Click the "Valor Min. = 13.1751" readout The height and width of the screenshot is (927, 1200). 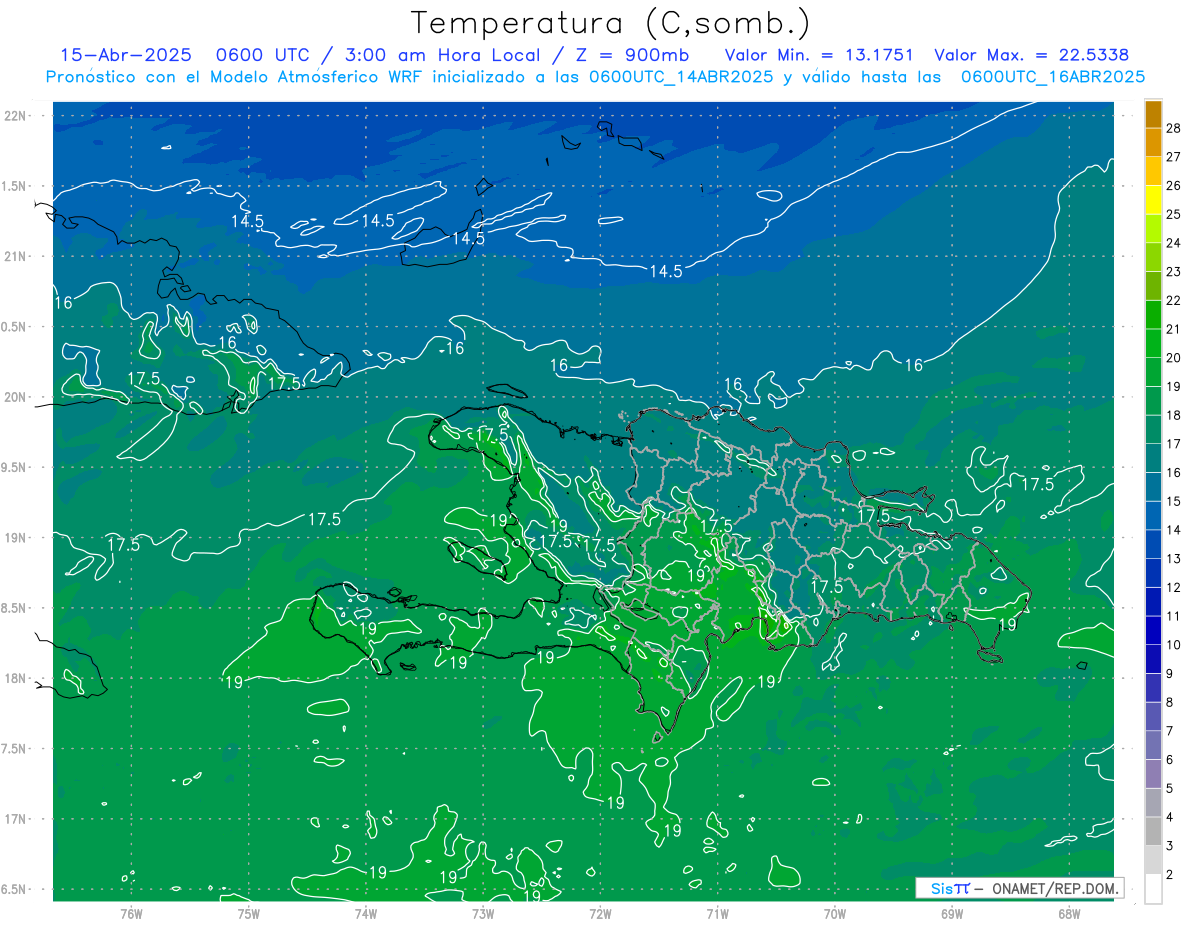click(x=818, y=55)
